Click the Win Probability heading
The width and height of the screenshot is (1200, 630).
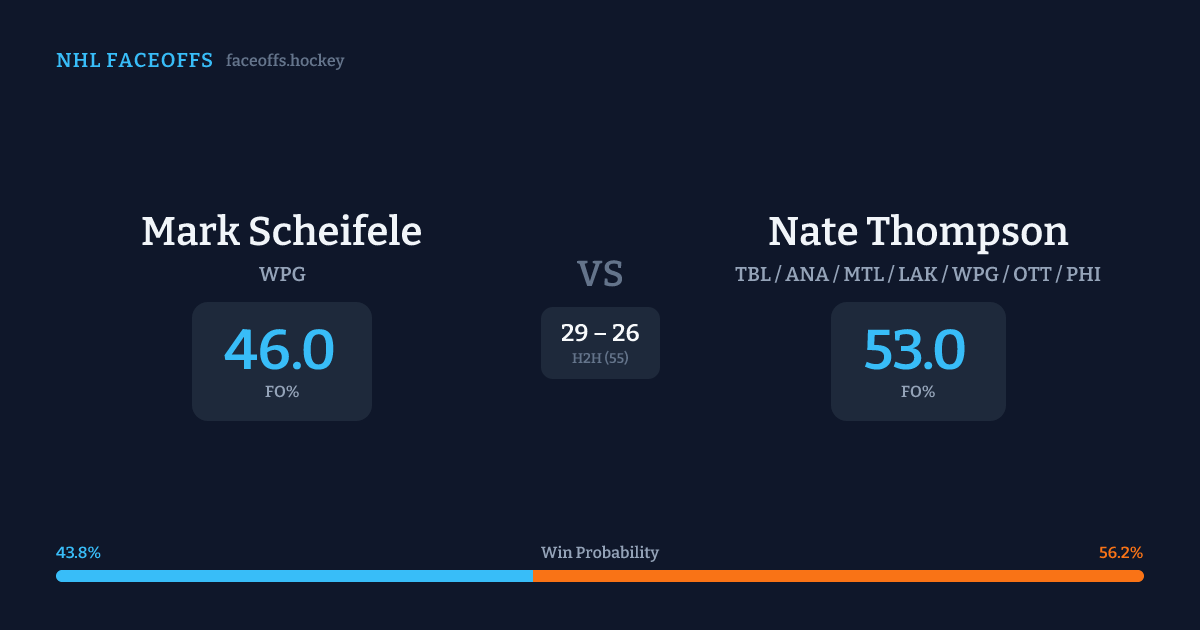[600, 553]
